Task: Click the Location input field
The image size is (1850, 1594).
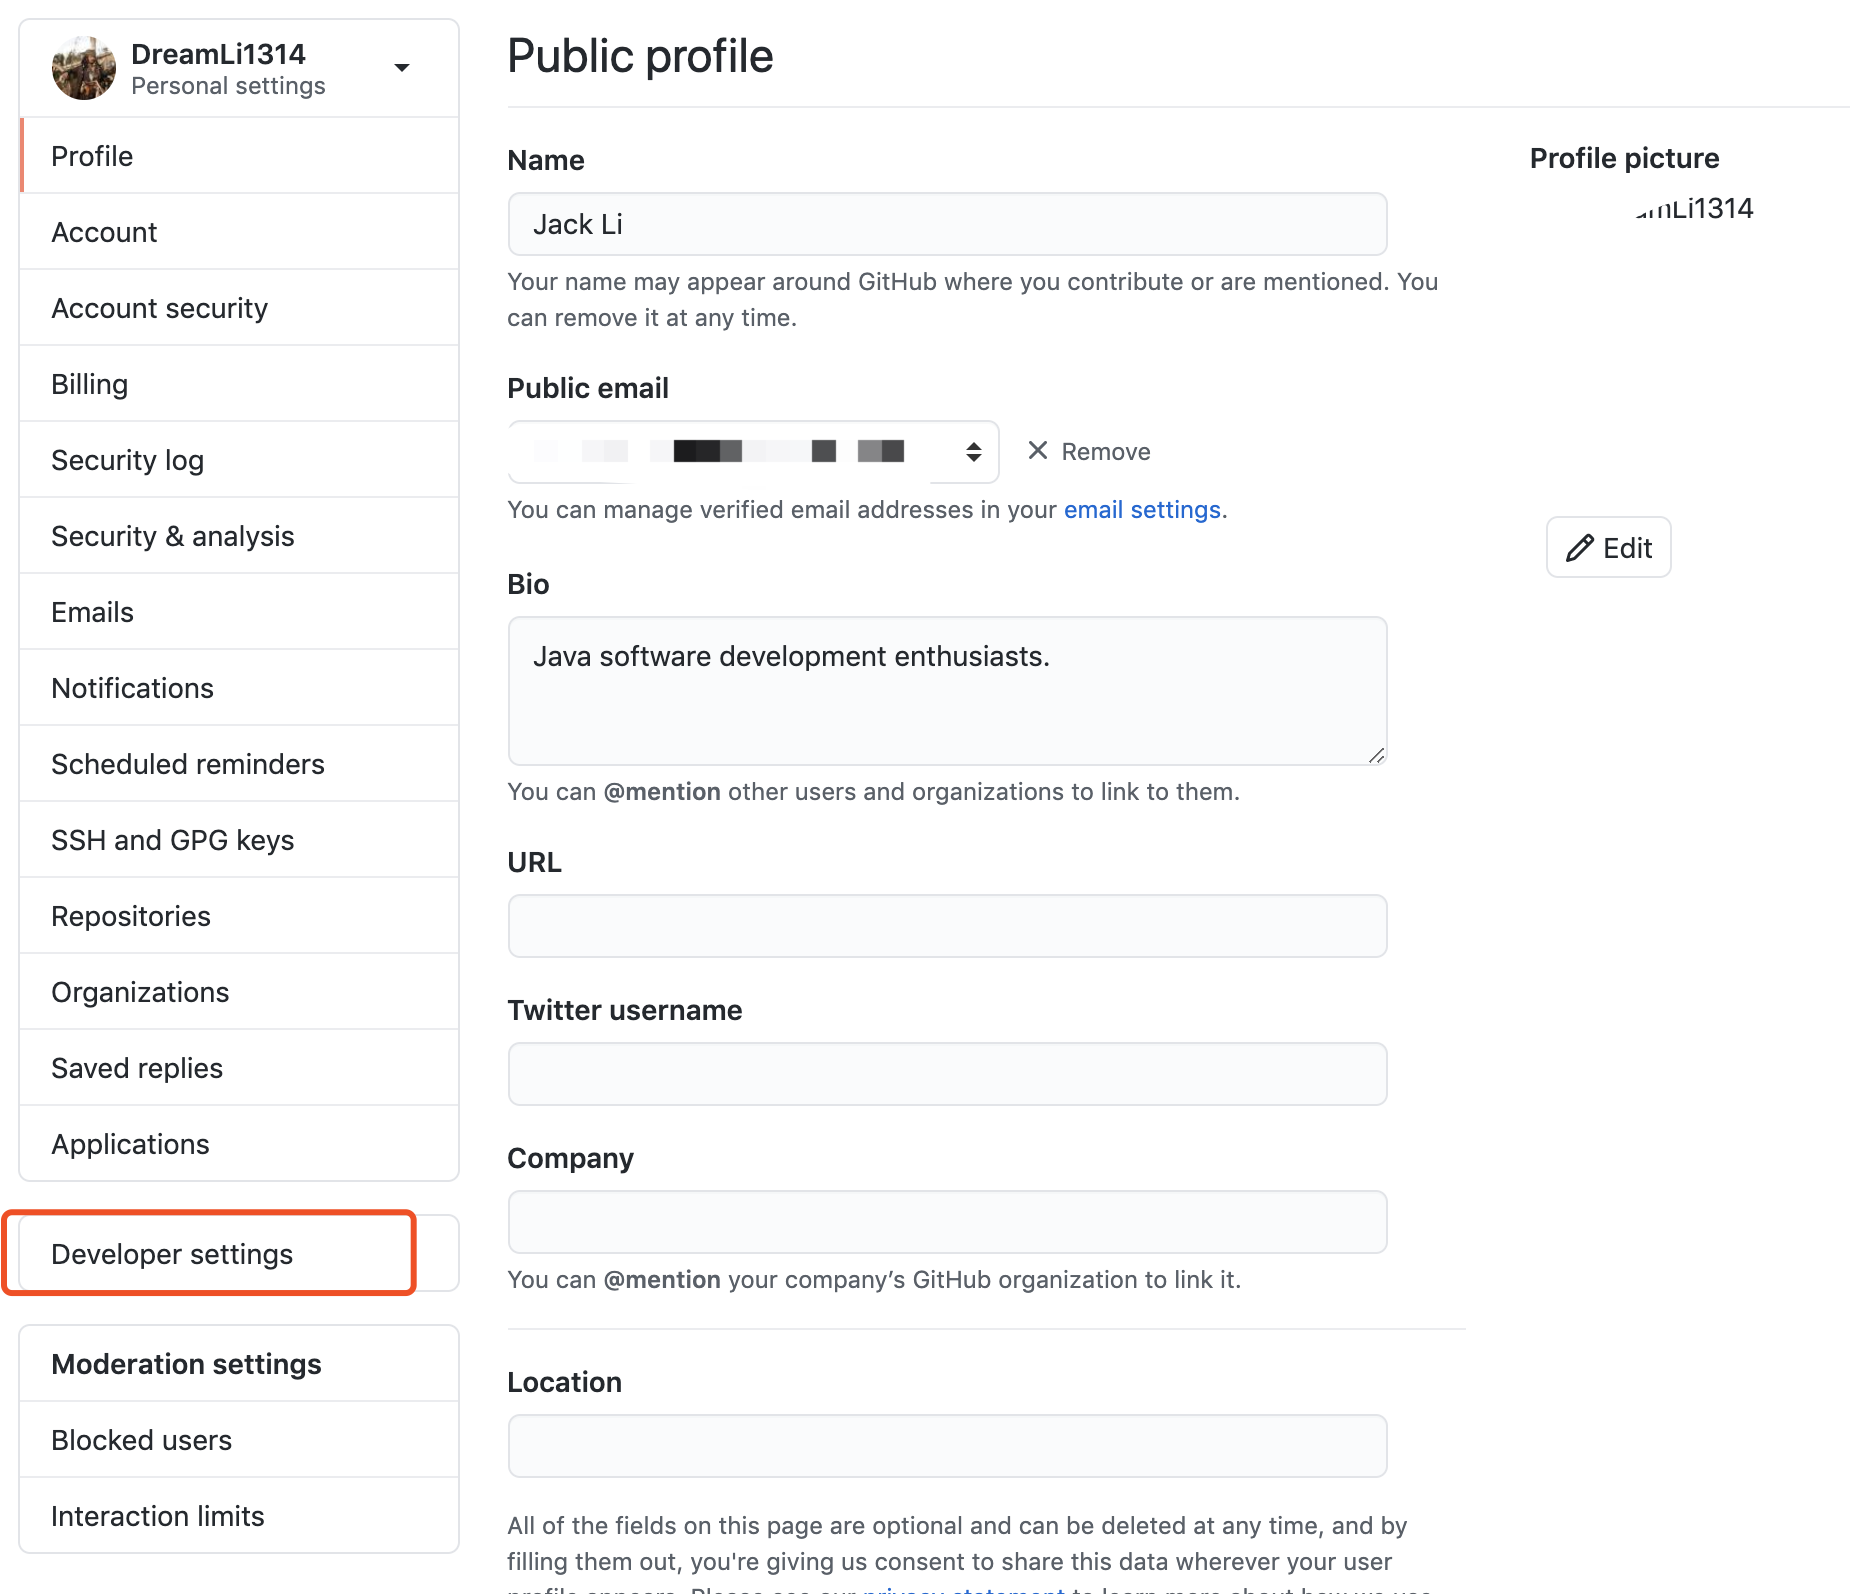Action: click(947, 1446)
